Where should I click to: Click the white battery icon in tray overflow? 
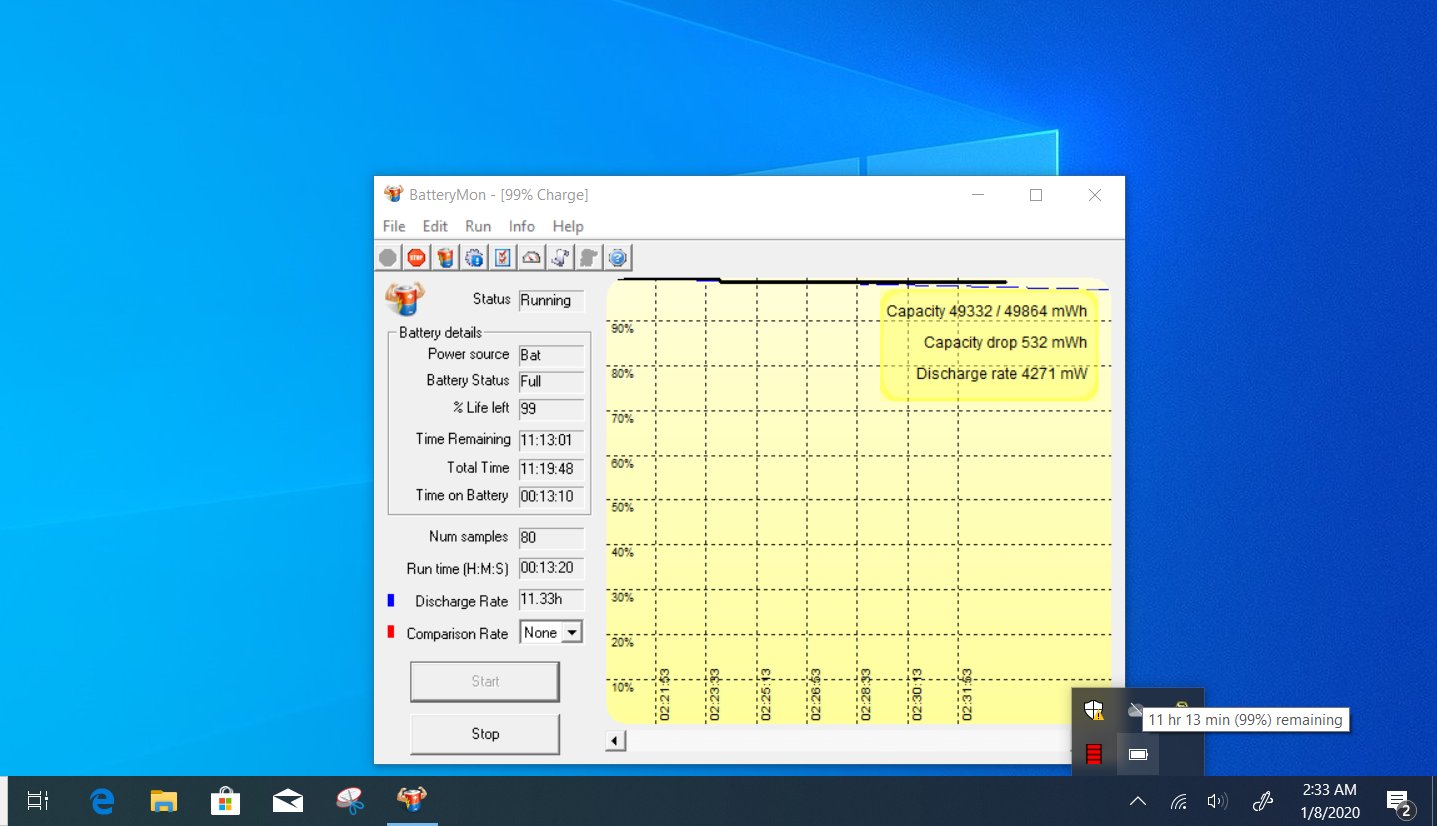[x=1138, y=754]
